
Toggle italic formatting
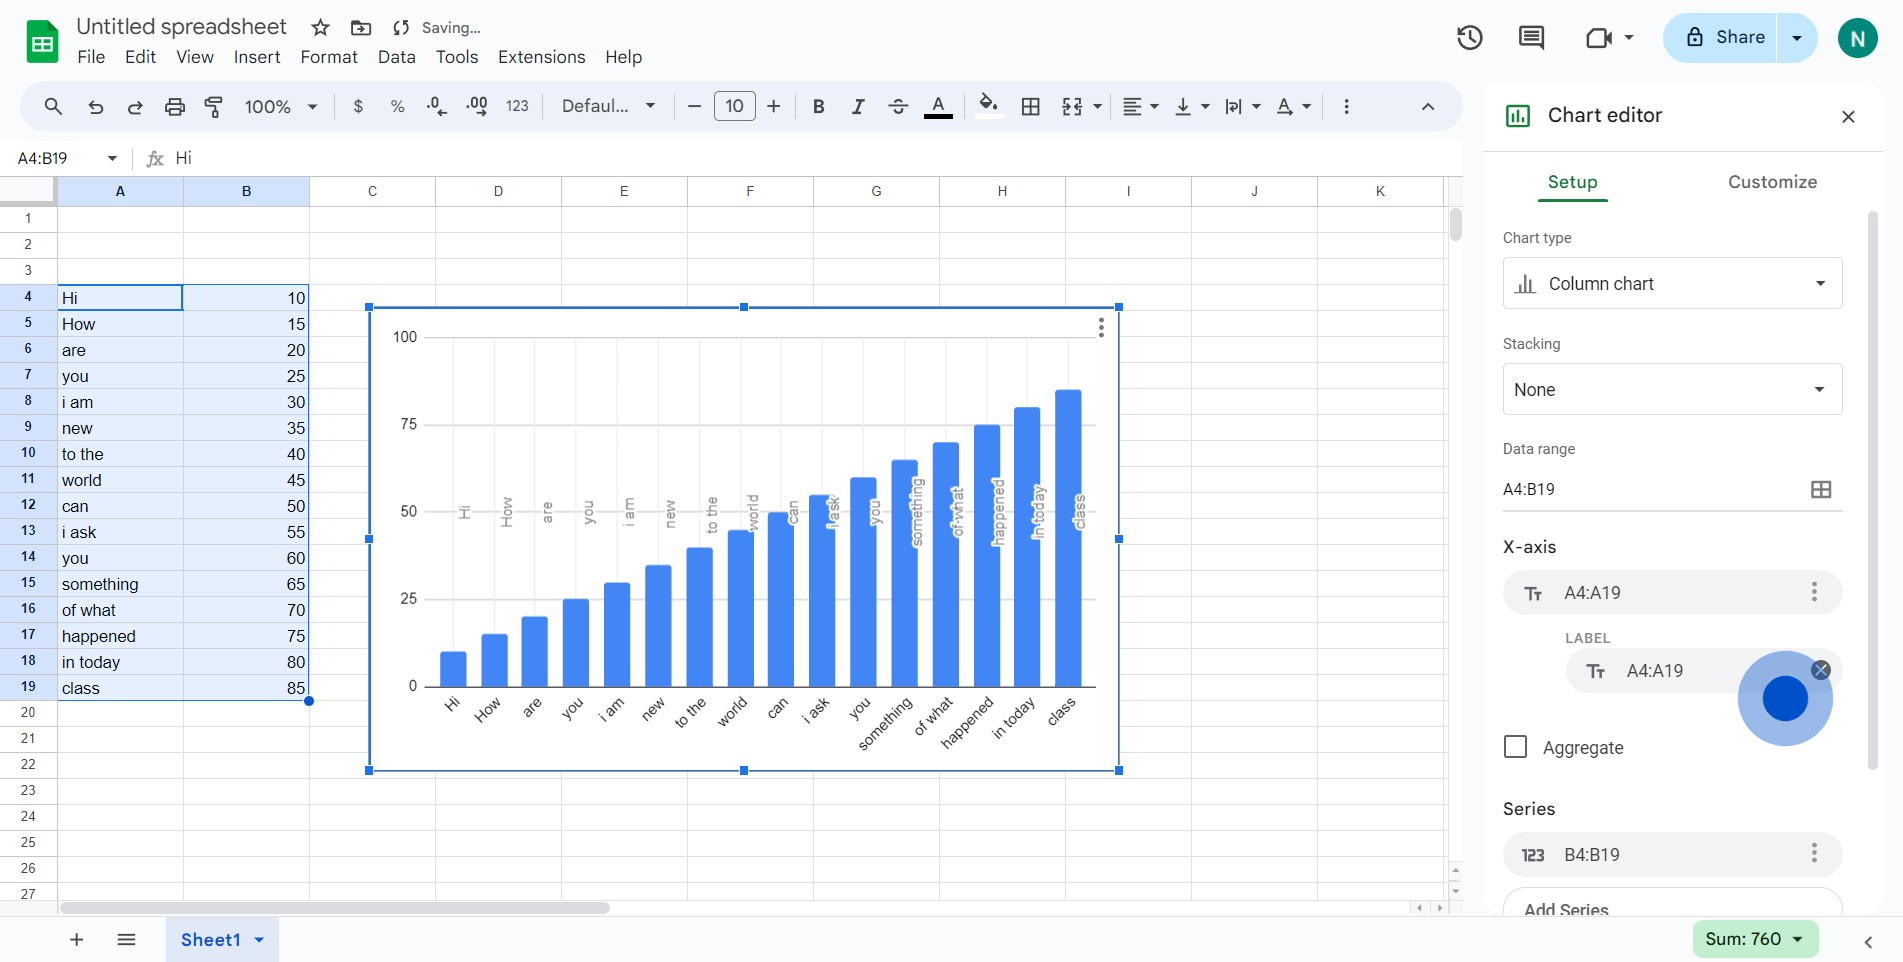(x=857, y=106)
